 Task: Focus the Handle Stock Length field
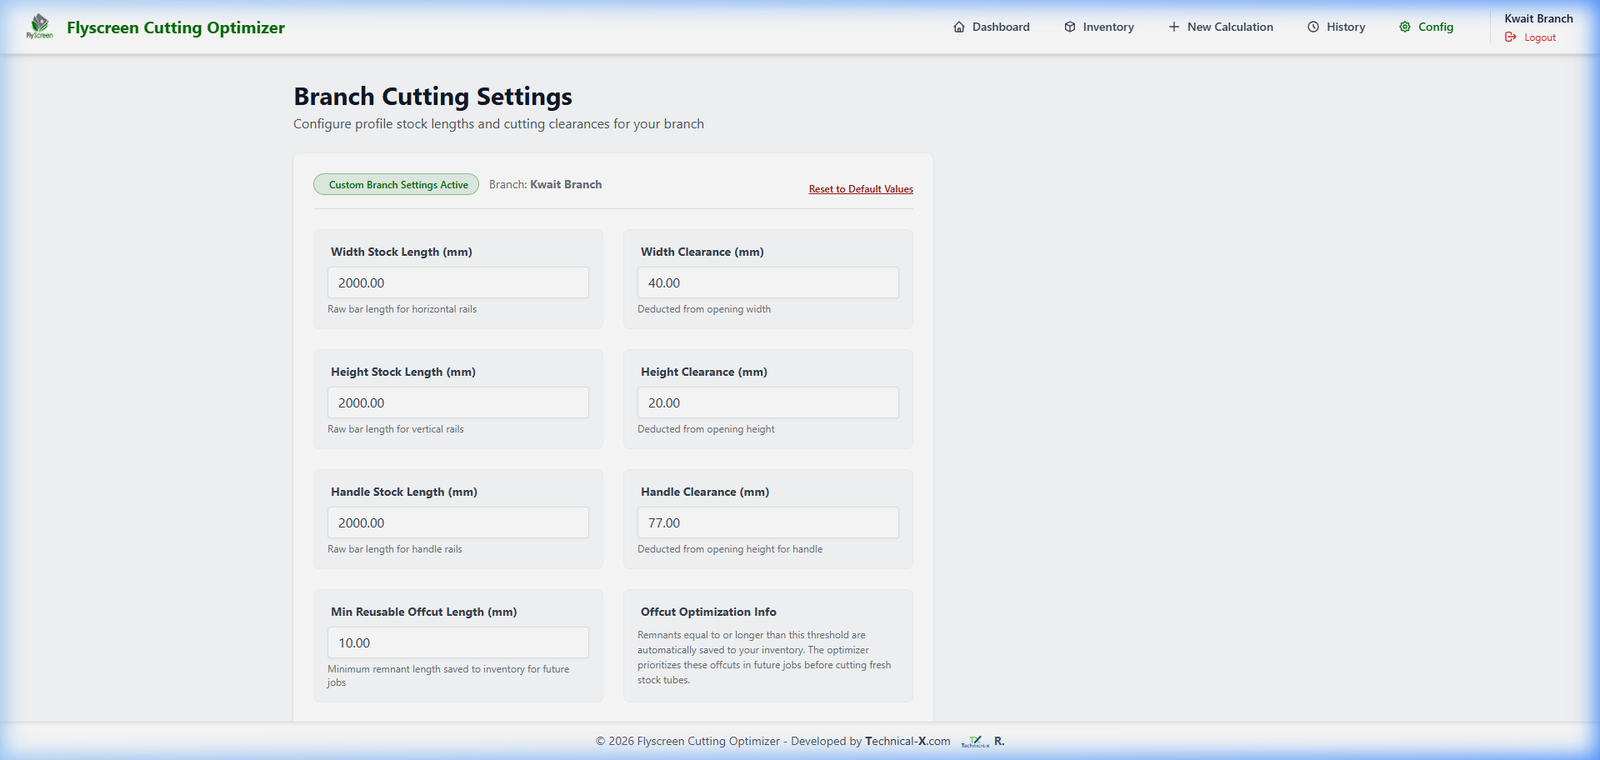tap(458, 523)
